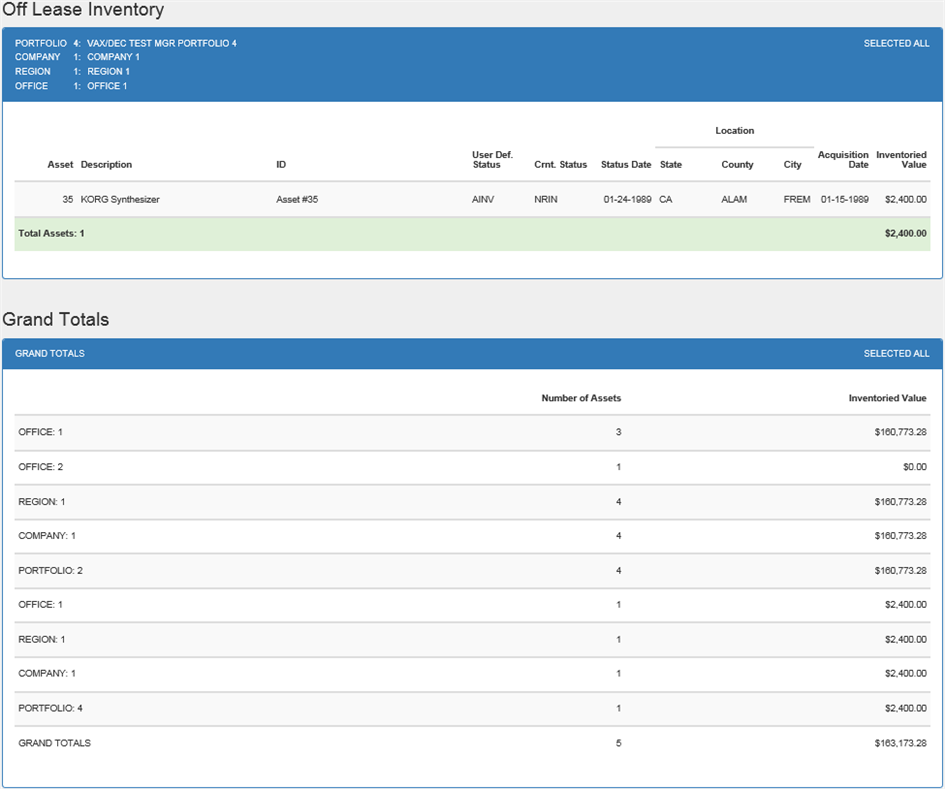Select the 'KORG Synthesizer' description cell
This screenshot has height=789, width=945.
pyautogui.click(x=120, y=200)
